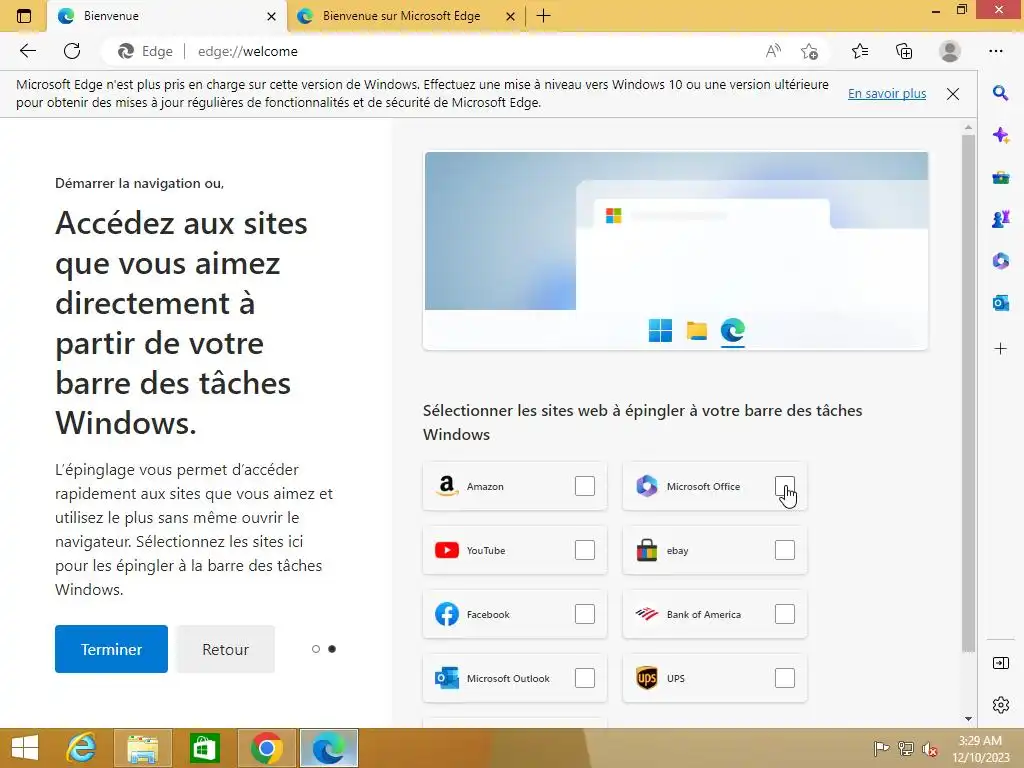The width and height of the screenshot is (1024, 768).
Task: Open the tab actions menu icon
Action: (x=24, y=16)
